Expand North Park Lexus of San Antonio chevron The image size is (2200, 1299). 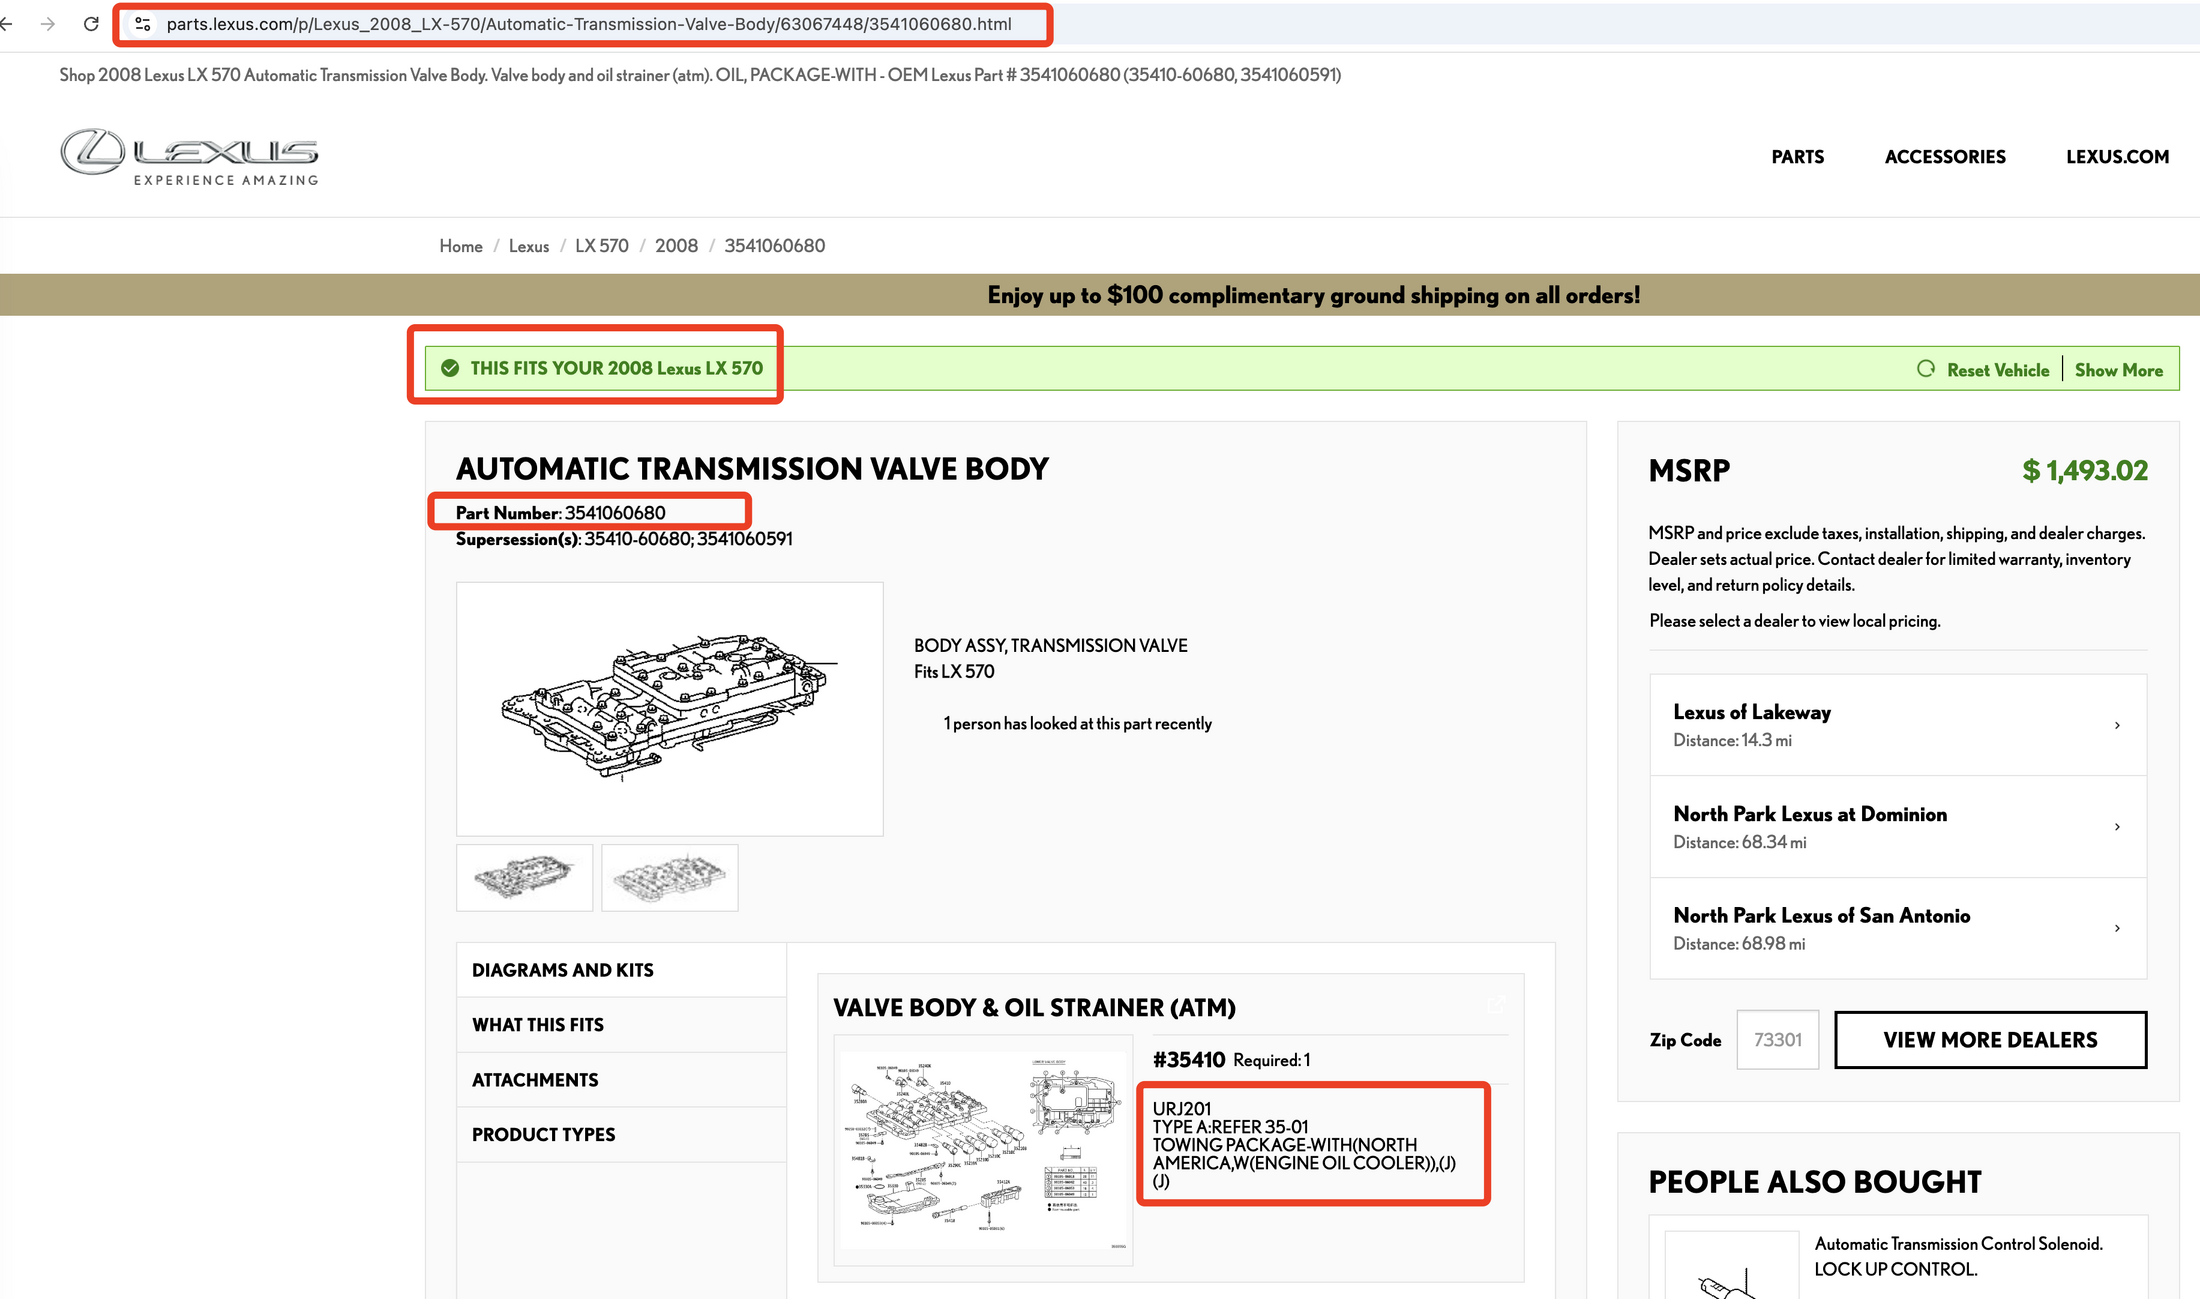pyautogui.click(x=2117, y=928)
